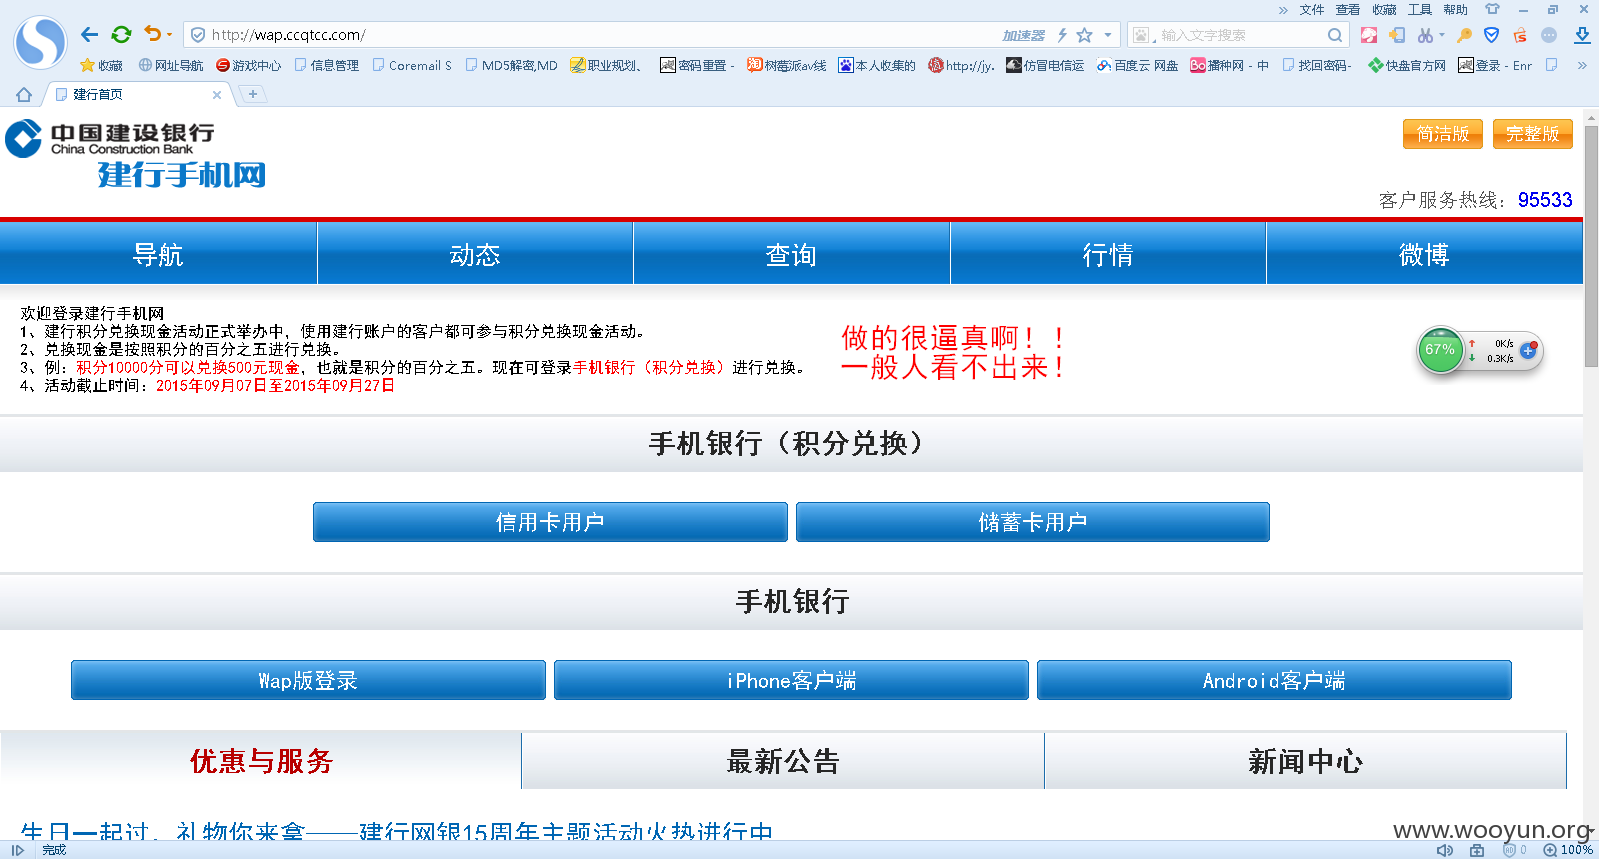Click the search box with placeholder 输入文字搜索
The width and height of the screenshot is (1599, 859).
[x=1240, y=35]
